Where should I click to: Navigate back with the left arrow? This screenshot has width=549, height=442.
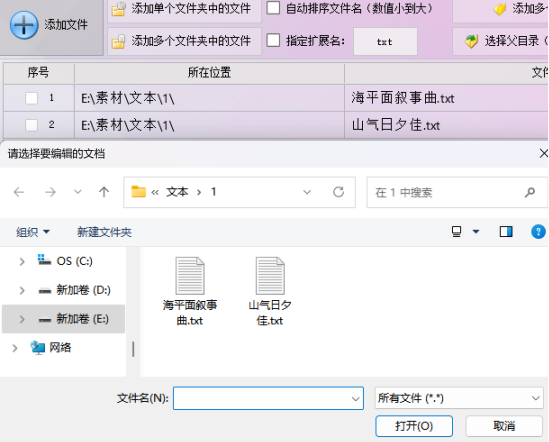(19, 192)
